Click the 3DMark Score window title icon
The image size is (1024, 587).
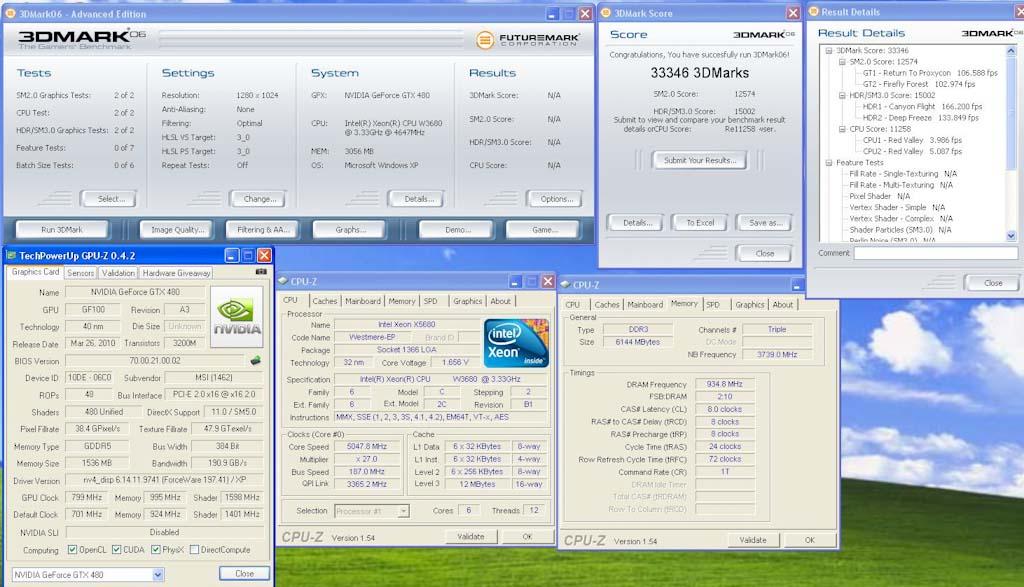click(x=605, y=12)
